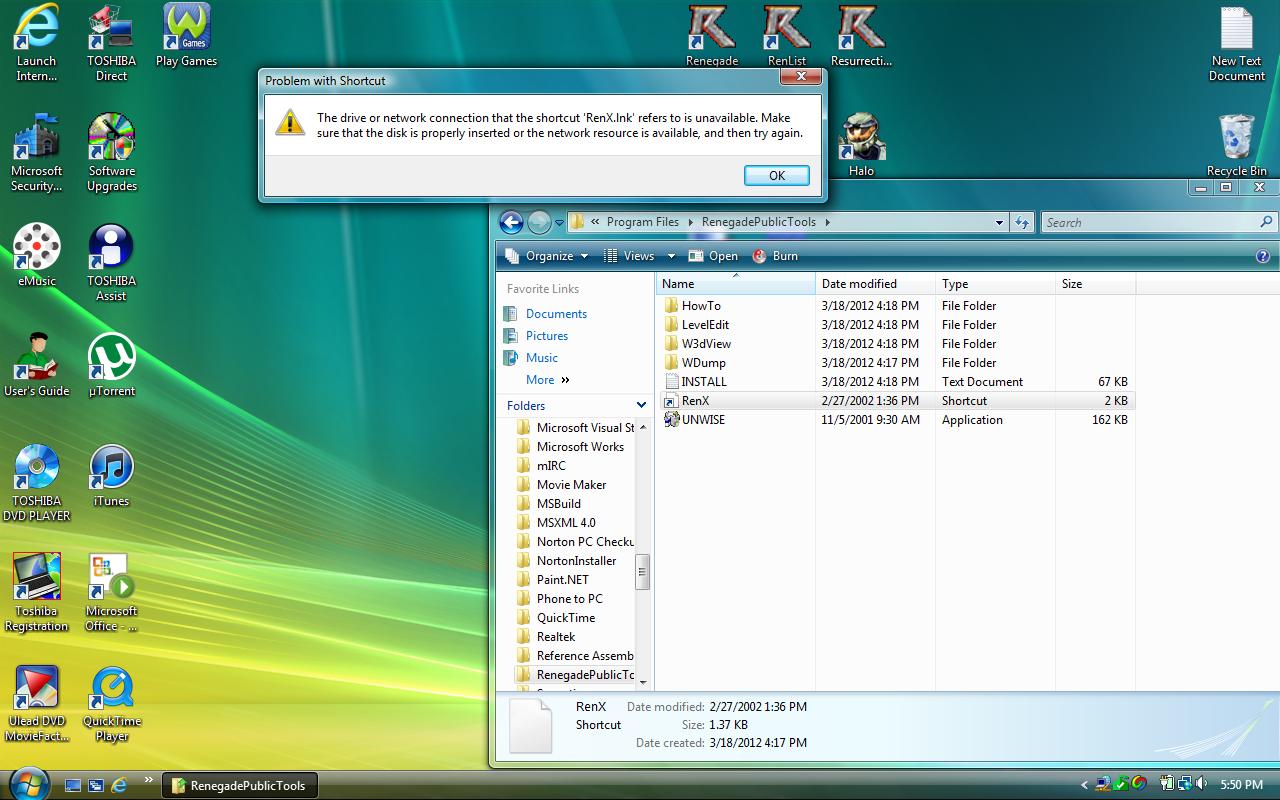
Task: Open the address bar history dropdown
Action: [999, 223]
